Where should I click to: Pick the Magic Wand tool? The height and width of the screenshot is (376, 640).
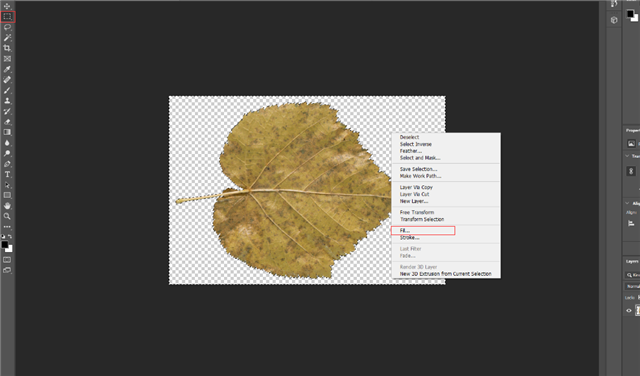(x=7, y=38)
